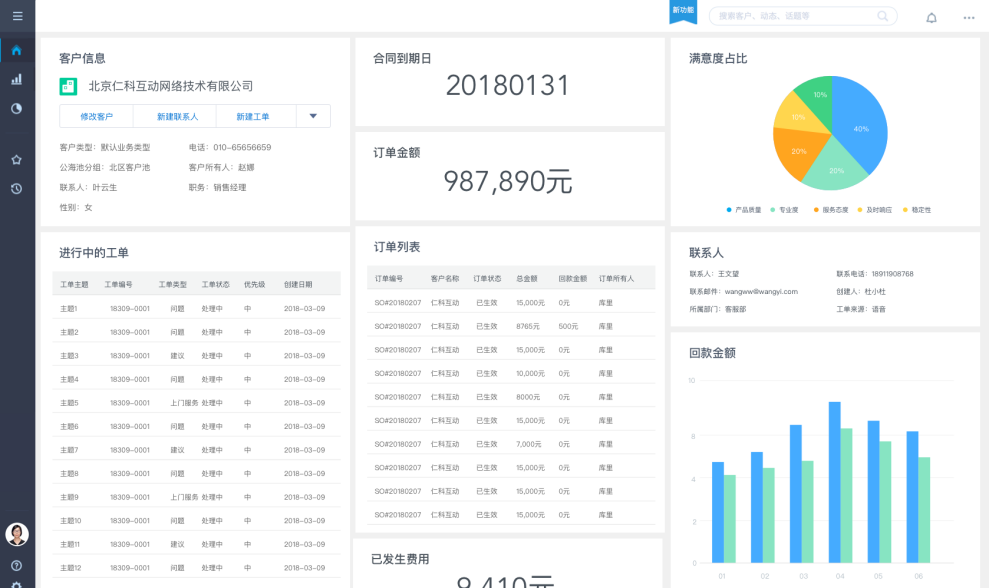Open the user avatar profile picture
The image size is (989, 588).
[17, 534]
